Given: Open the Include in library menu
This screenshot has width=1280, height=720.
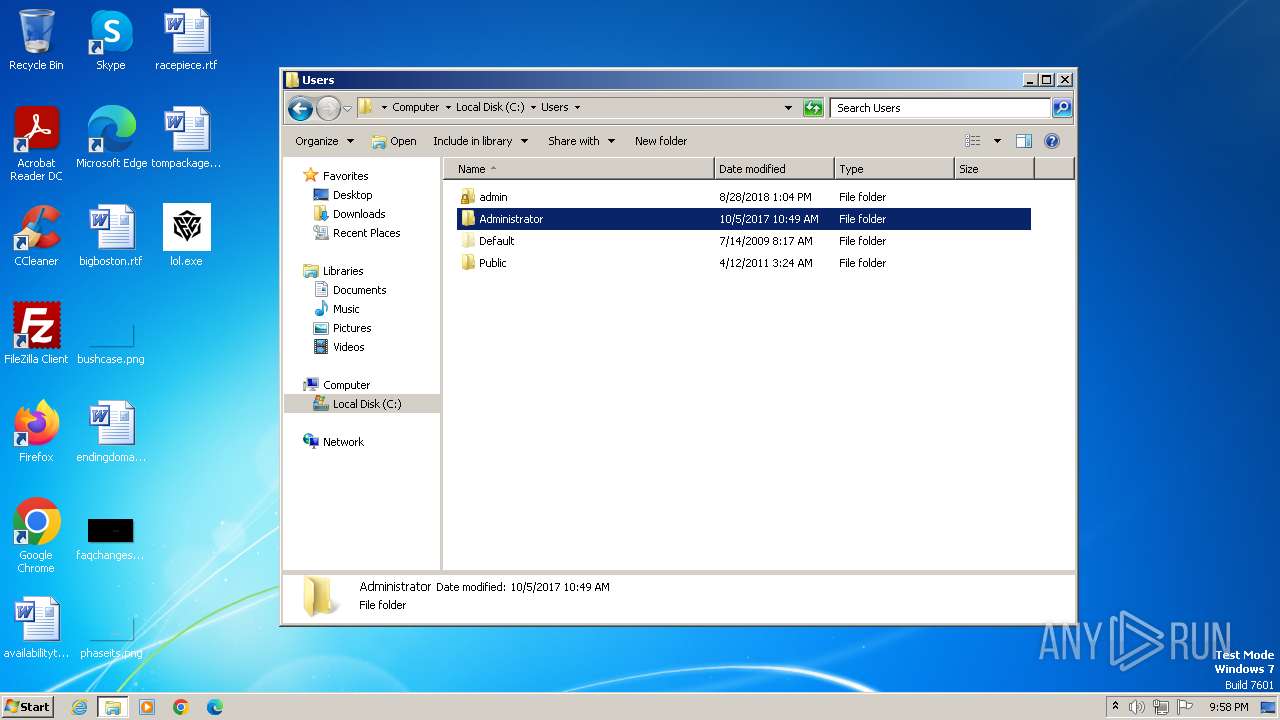Looking at the screenshot, I should [480, 141].
